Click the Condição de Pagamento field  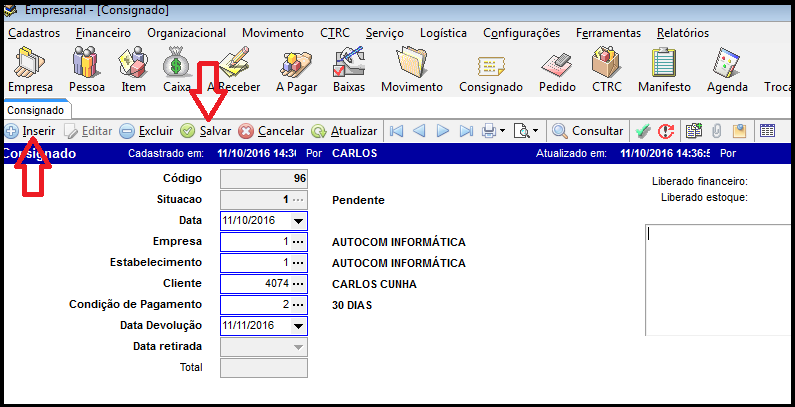[x=254, y=305]
